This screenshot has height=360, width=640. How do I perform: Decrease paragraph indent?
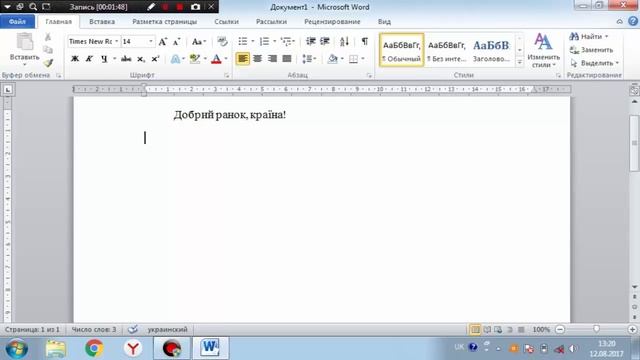311,42
